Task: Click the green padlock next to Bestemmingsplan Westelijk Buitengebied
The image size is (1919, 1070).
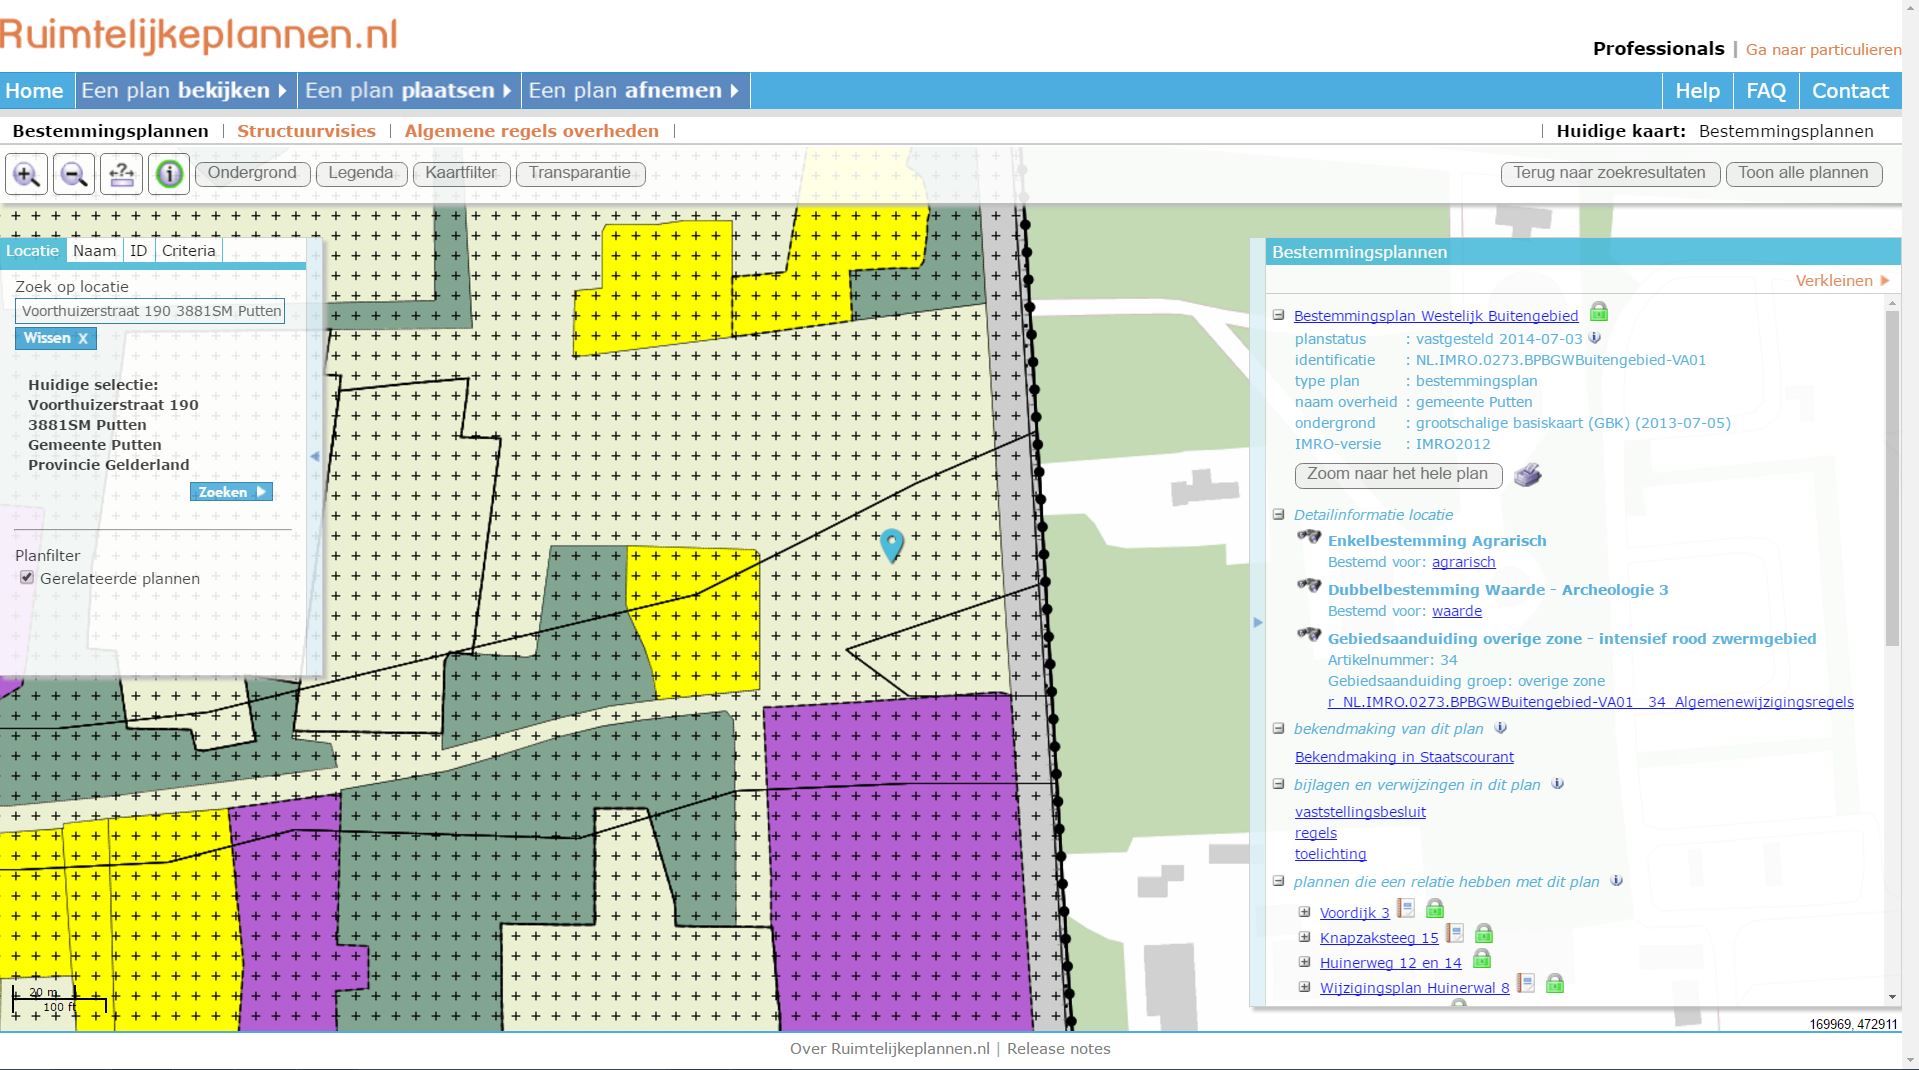Action: click(1599, 312)
